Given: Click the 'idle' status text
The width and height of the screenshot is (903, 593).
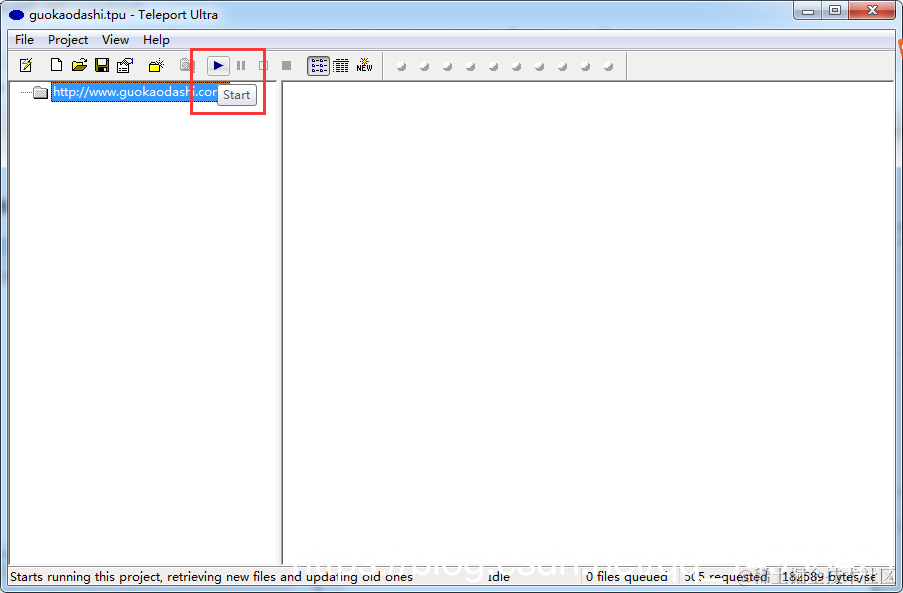Looking at the screenshot, I should coord(498,576).
